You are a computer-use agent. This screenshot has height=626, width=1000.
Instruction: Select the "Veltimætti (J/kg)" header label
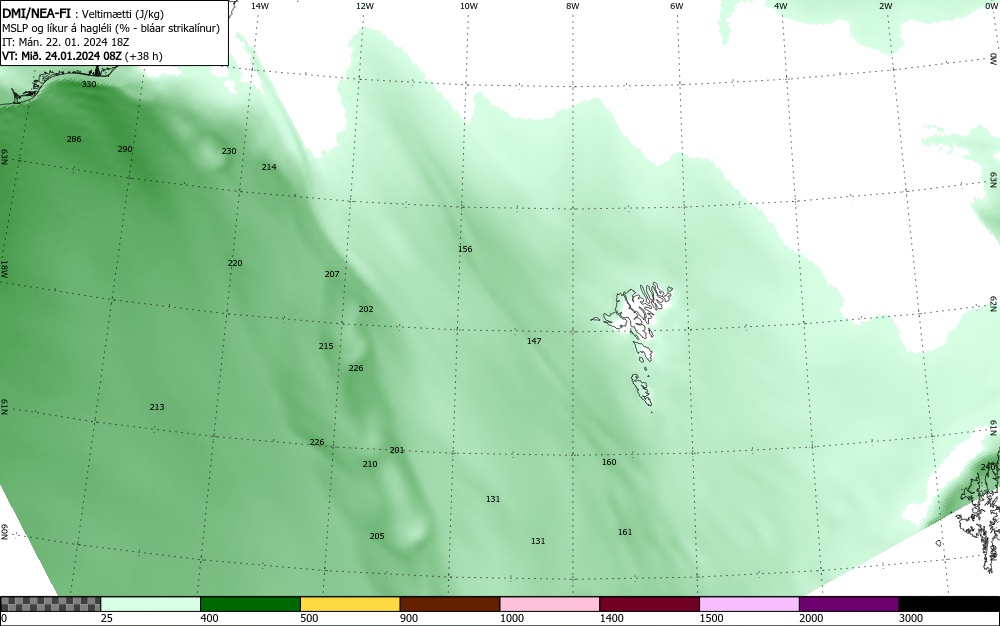coord(122,15)
